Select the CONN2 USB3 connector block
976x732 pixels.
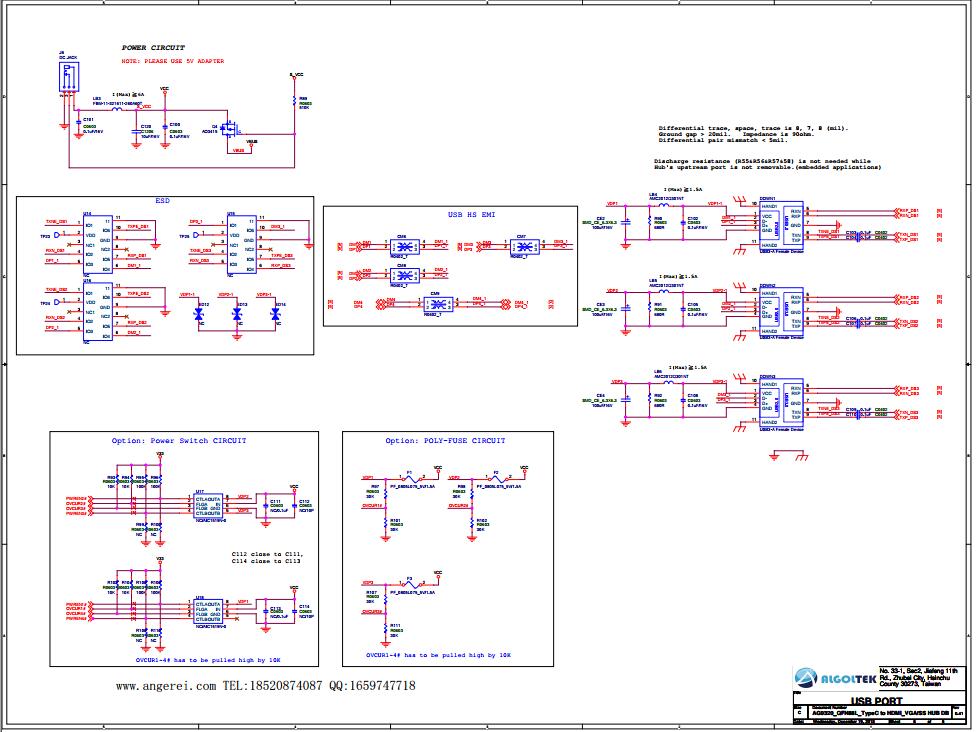[x=781, y=313]
